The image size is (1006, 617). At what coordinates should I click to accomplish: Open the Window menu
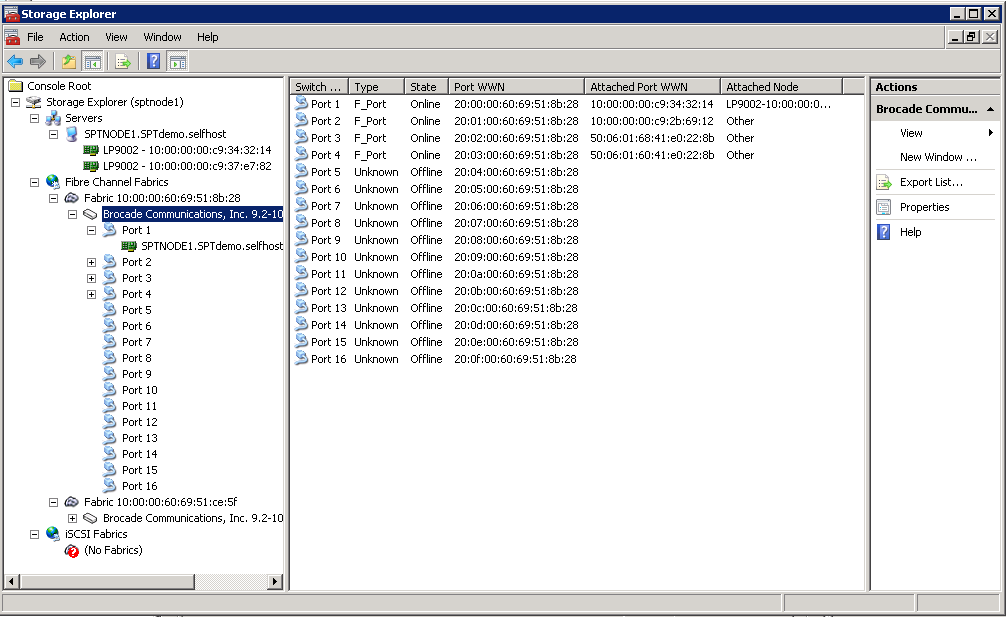(x=162, y=37)
